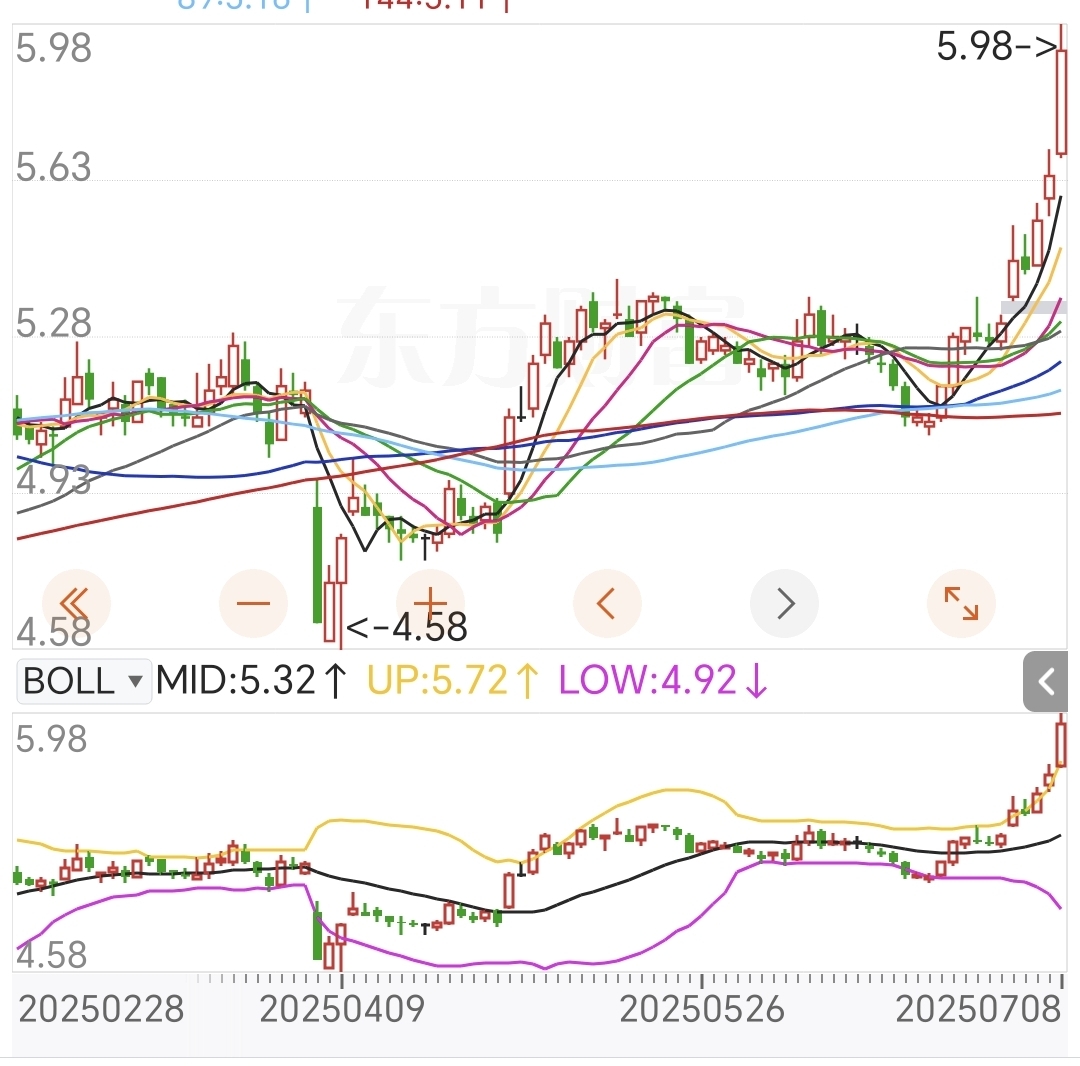Jump to earliest data with double-left arrow
The height and width of the screenshot is (1066, 1080).
tap(76, 603)
